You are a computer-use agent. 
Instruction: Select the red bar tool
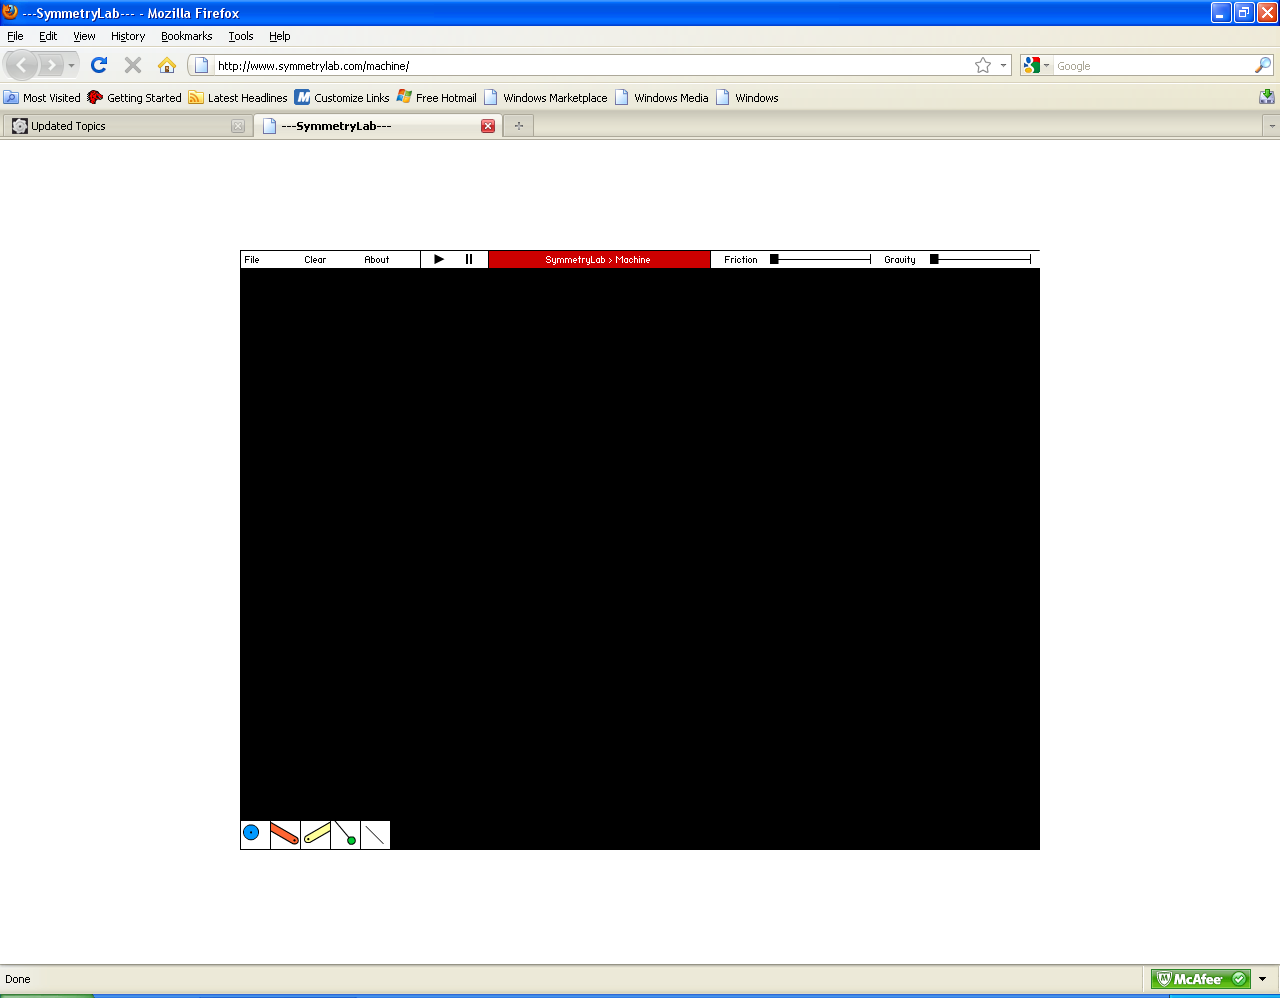[x=285, y=834]
